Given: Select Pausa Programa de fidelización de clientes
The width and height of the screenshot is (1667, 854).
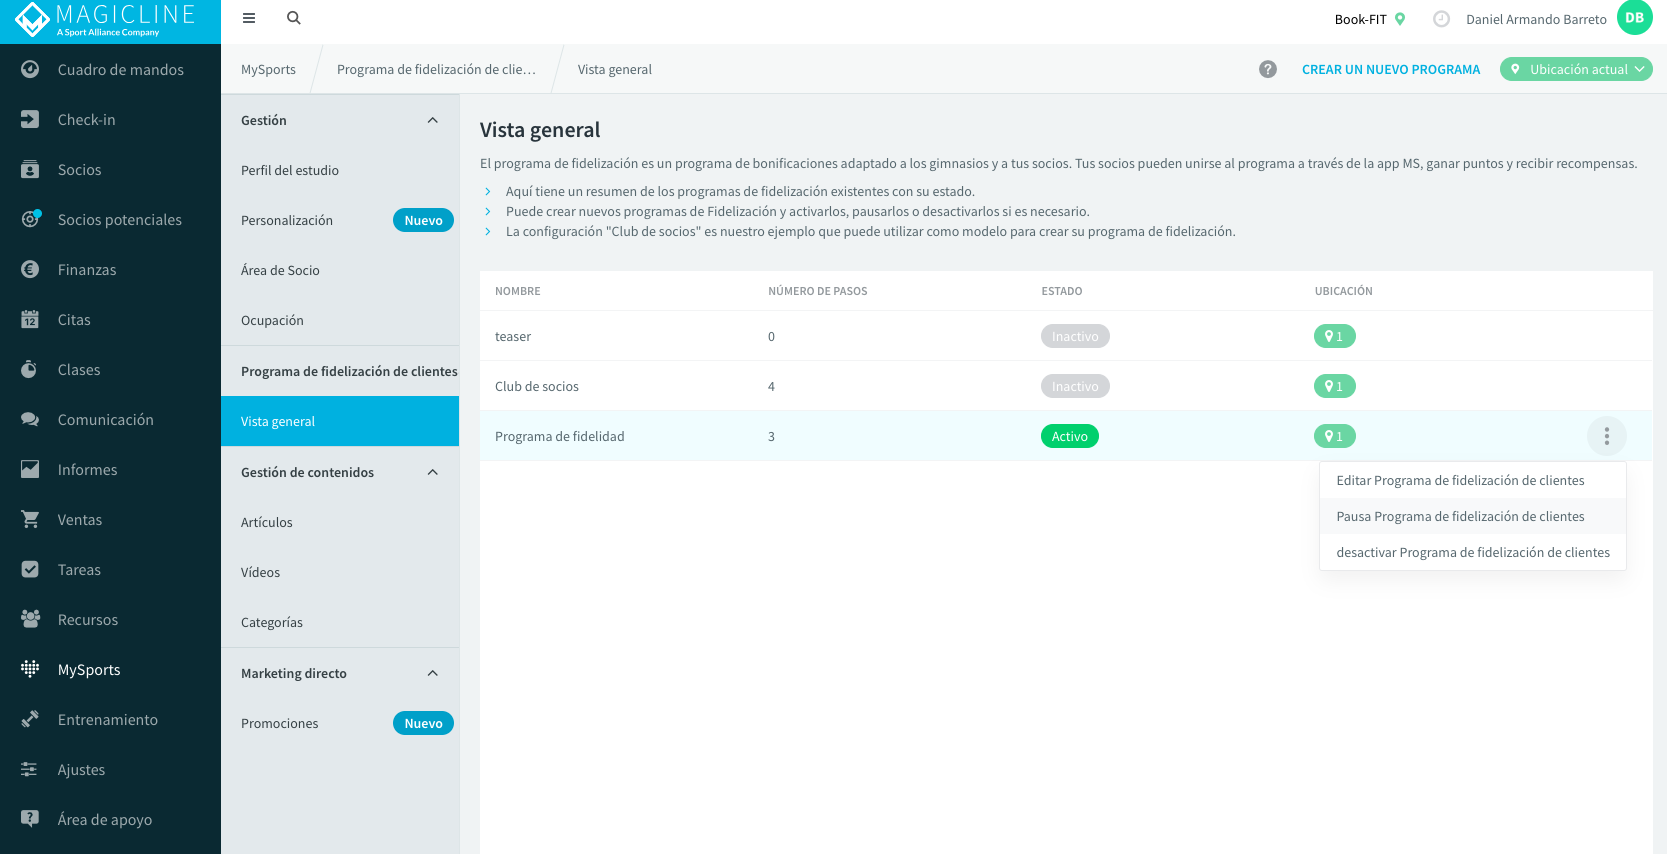Looking at the screenshot, I should (1473, 516).
